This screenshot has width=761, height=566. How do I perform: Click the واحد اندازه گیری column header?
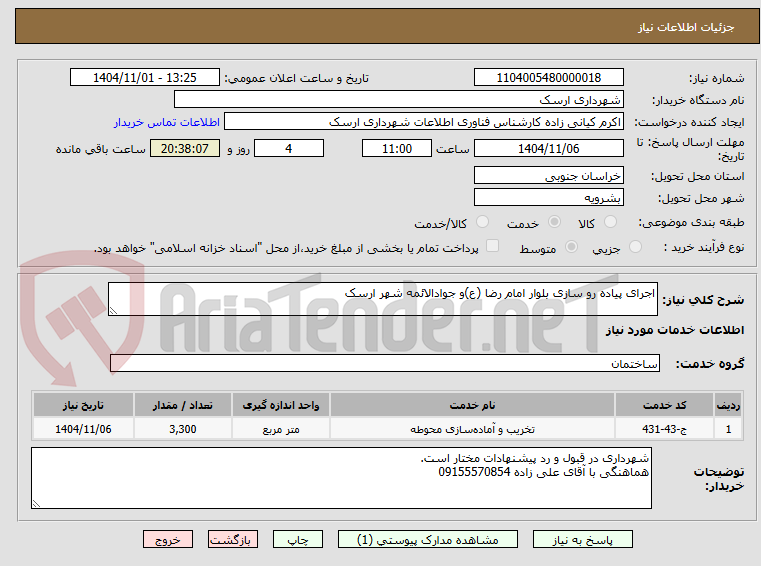pyautogui.click(x=281, y=405)
